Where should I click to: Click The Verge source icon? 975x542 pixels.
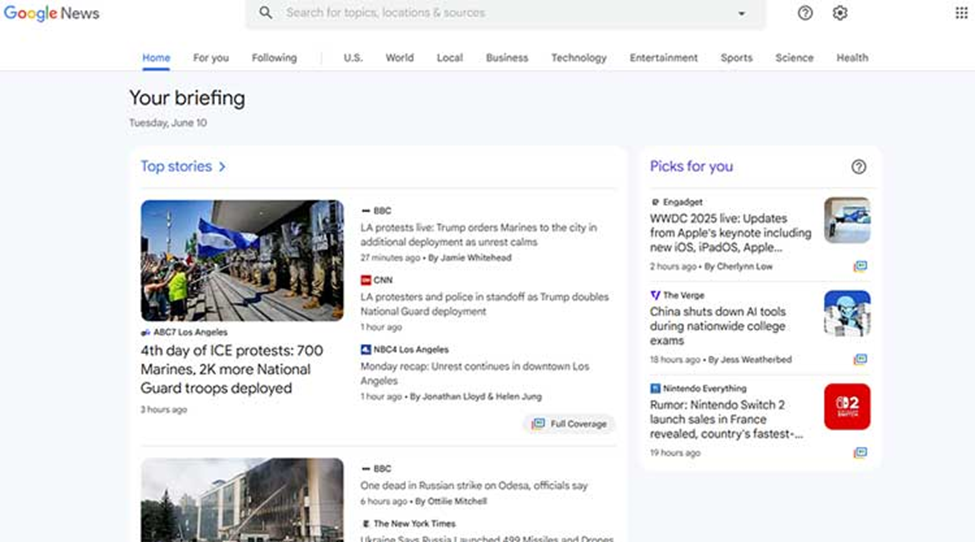[x=655, y=295]
